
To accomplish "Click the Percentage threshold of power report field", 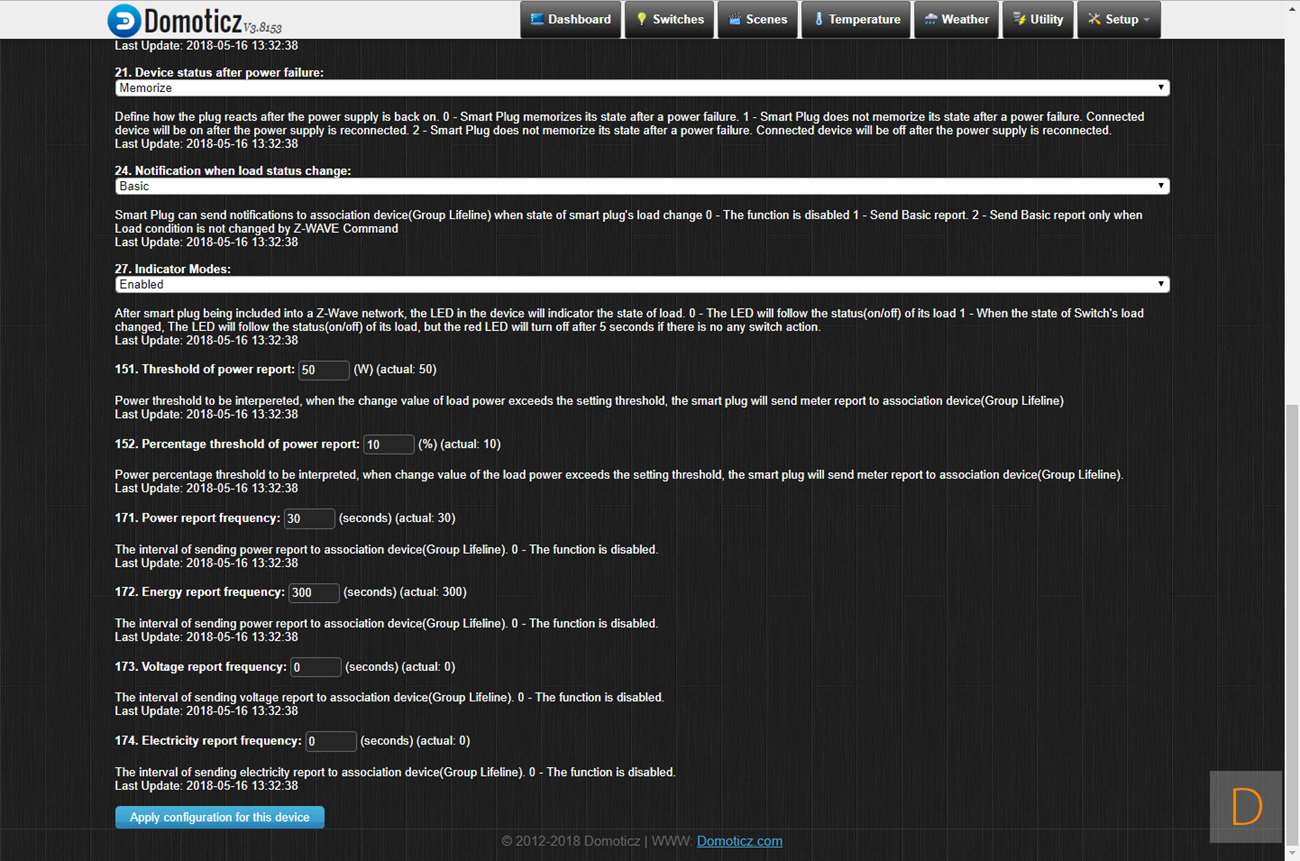I will (389, 444).
